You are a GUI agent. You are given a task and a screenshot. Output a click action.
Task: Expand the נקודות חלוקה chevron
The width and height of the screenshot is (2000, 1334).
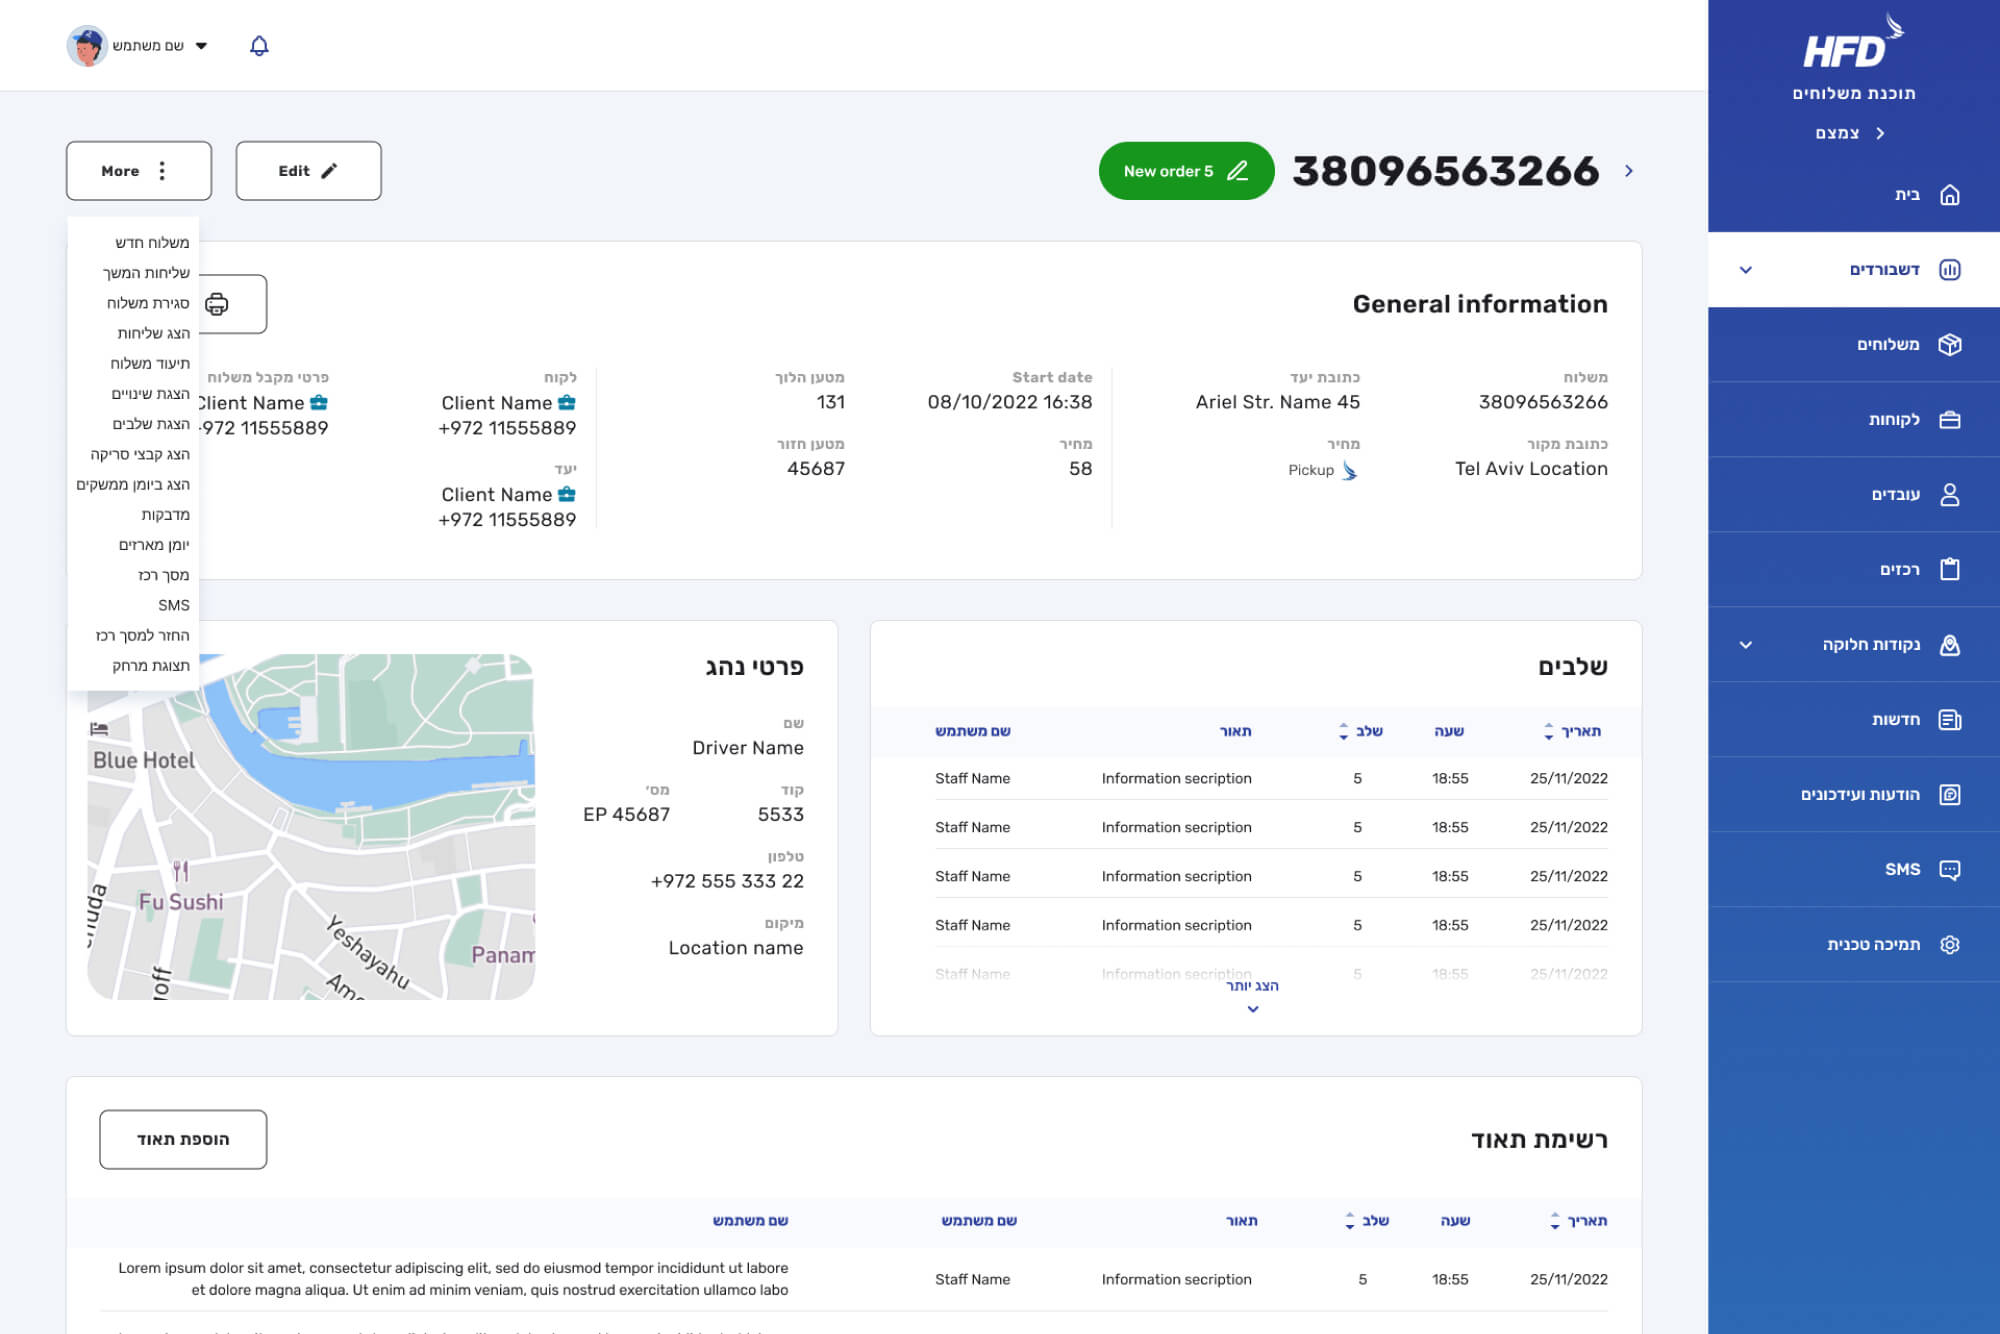coord(1745,645)
